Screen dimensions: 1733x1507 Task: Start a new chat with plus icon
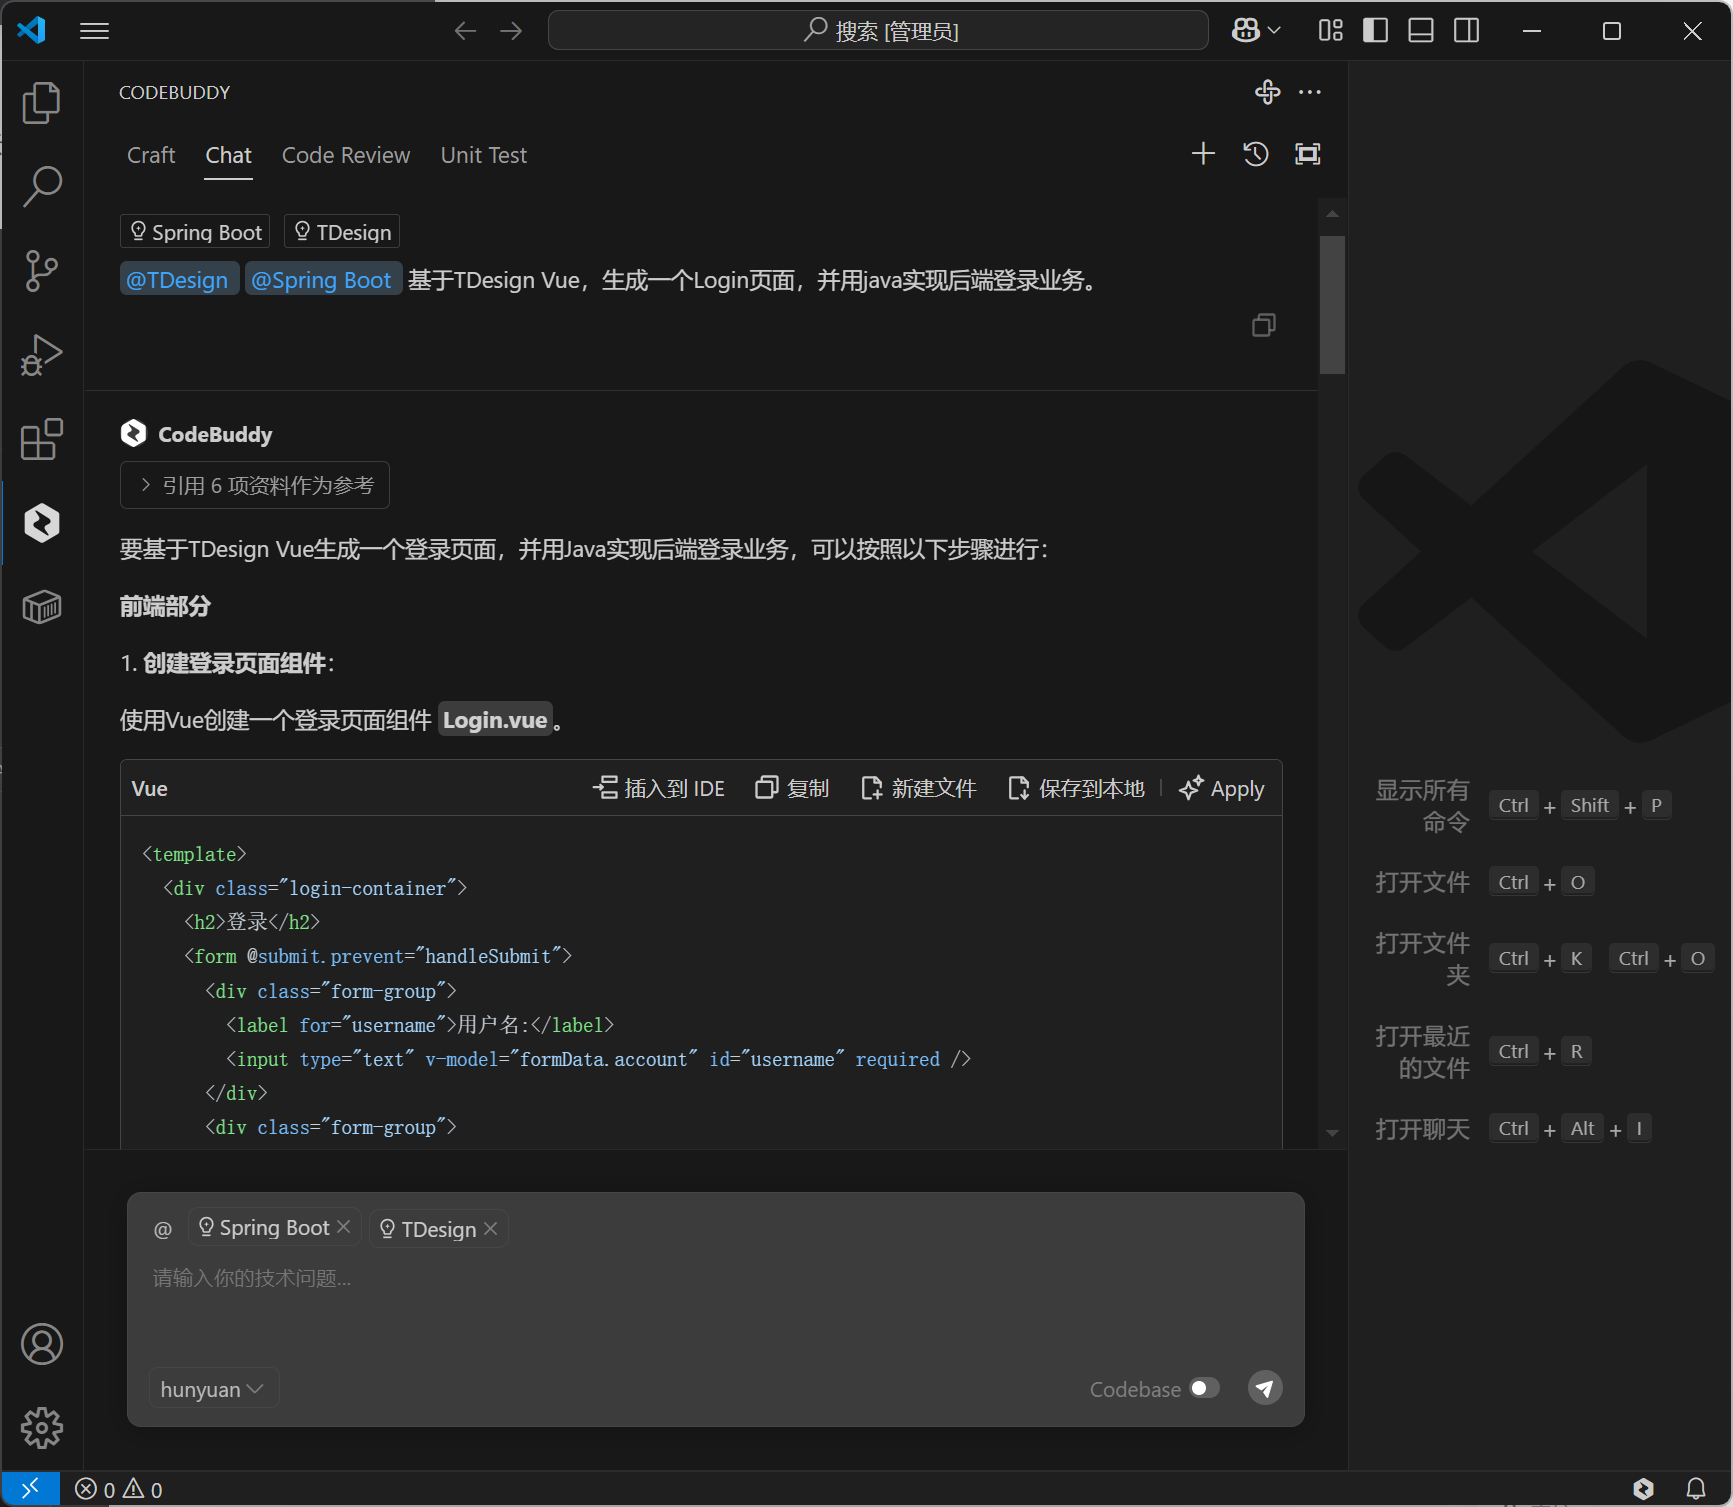click(x=1203, y=154)
